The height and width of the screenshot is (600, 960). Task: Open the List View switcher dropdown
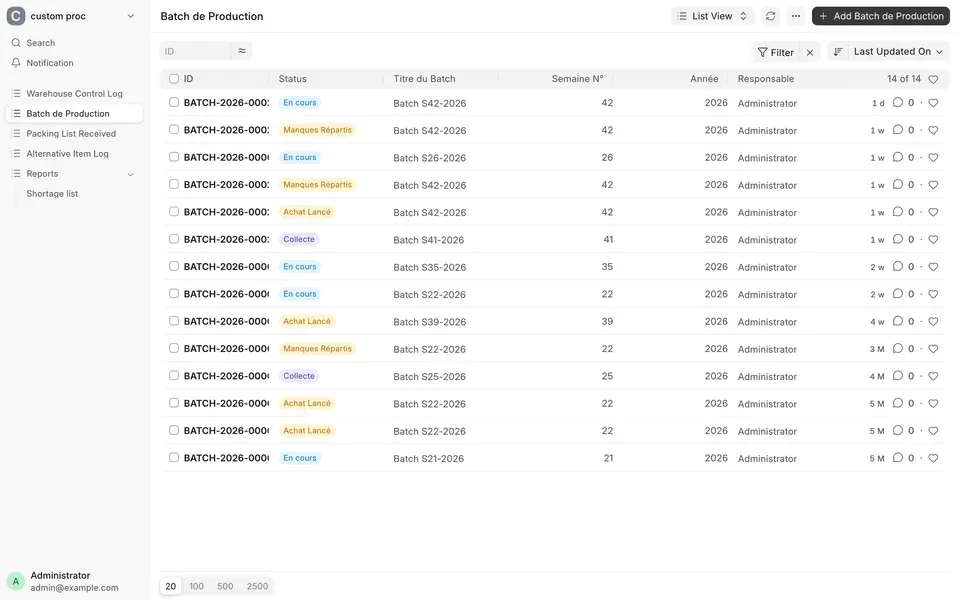pyautogui.click(x=712, y=16)
